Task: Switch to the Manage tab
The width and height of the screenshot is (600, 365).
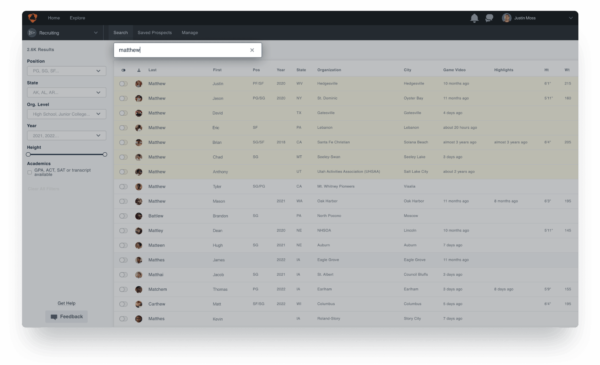Action: 190,33
